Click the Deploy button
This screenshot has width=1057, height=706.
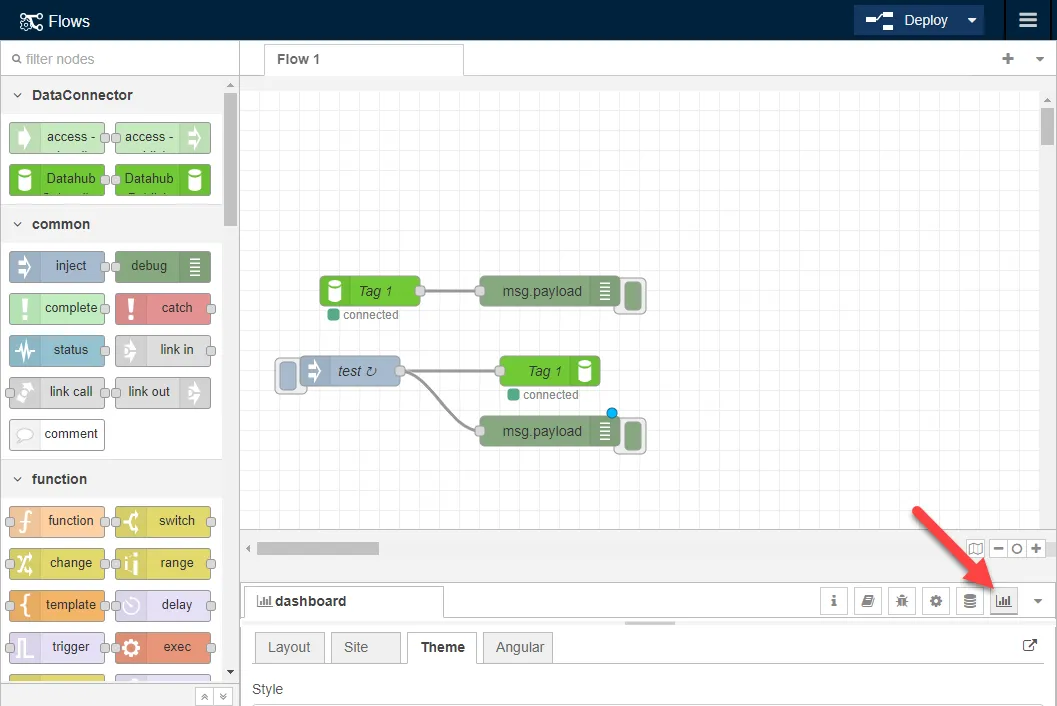pyautogui.click(x=907, y=20)
